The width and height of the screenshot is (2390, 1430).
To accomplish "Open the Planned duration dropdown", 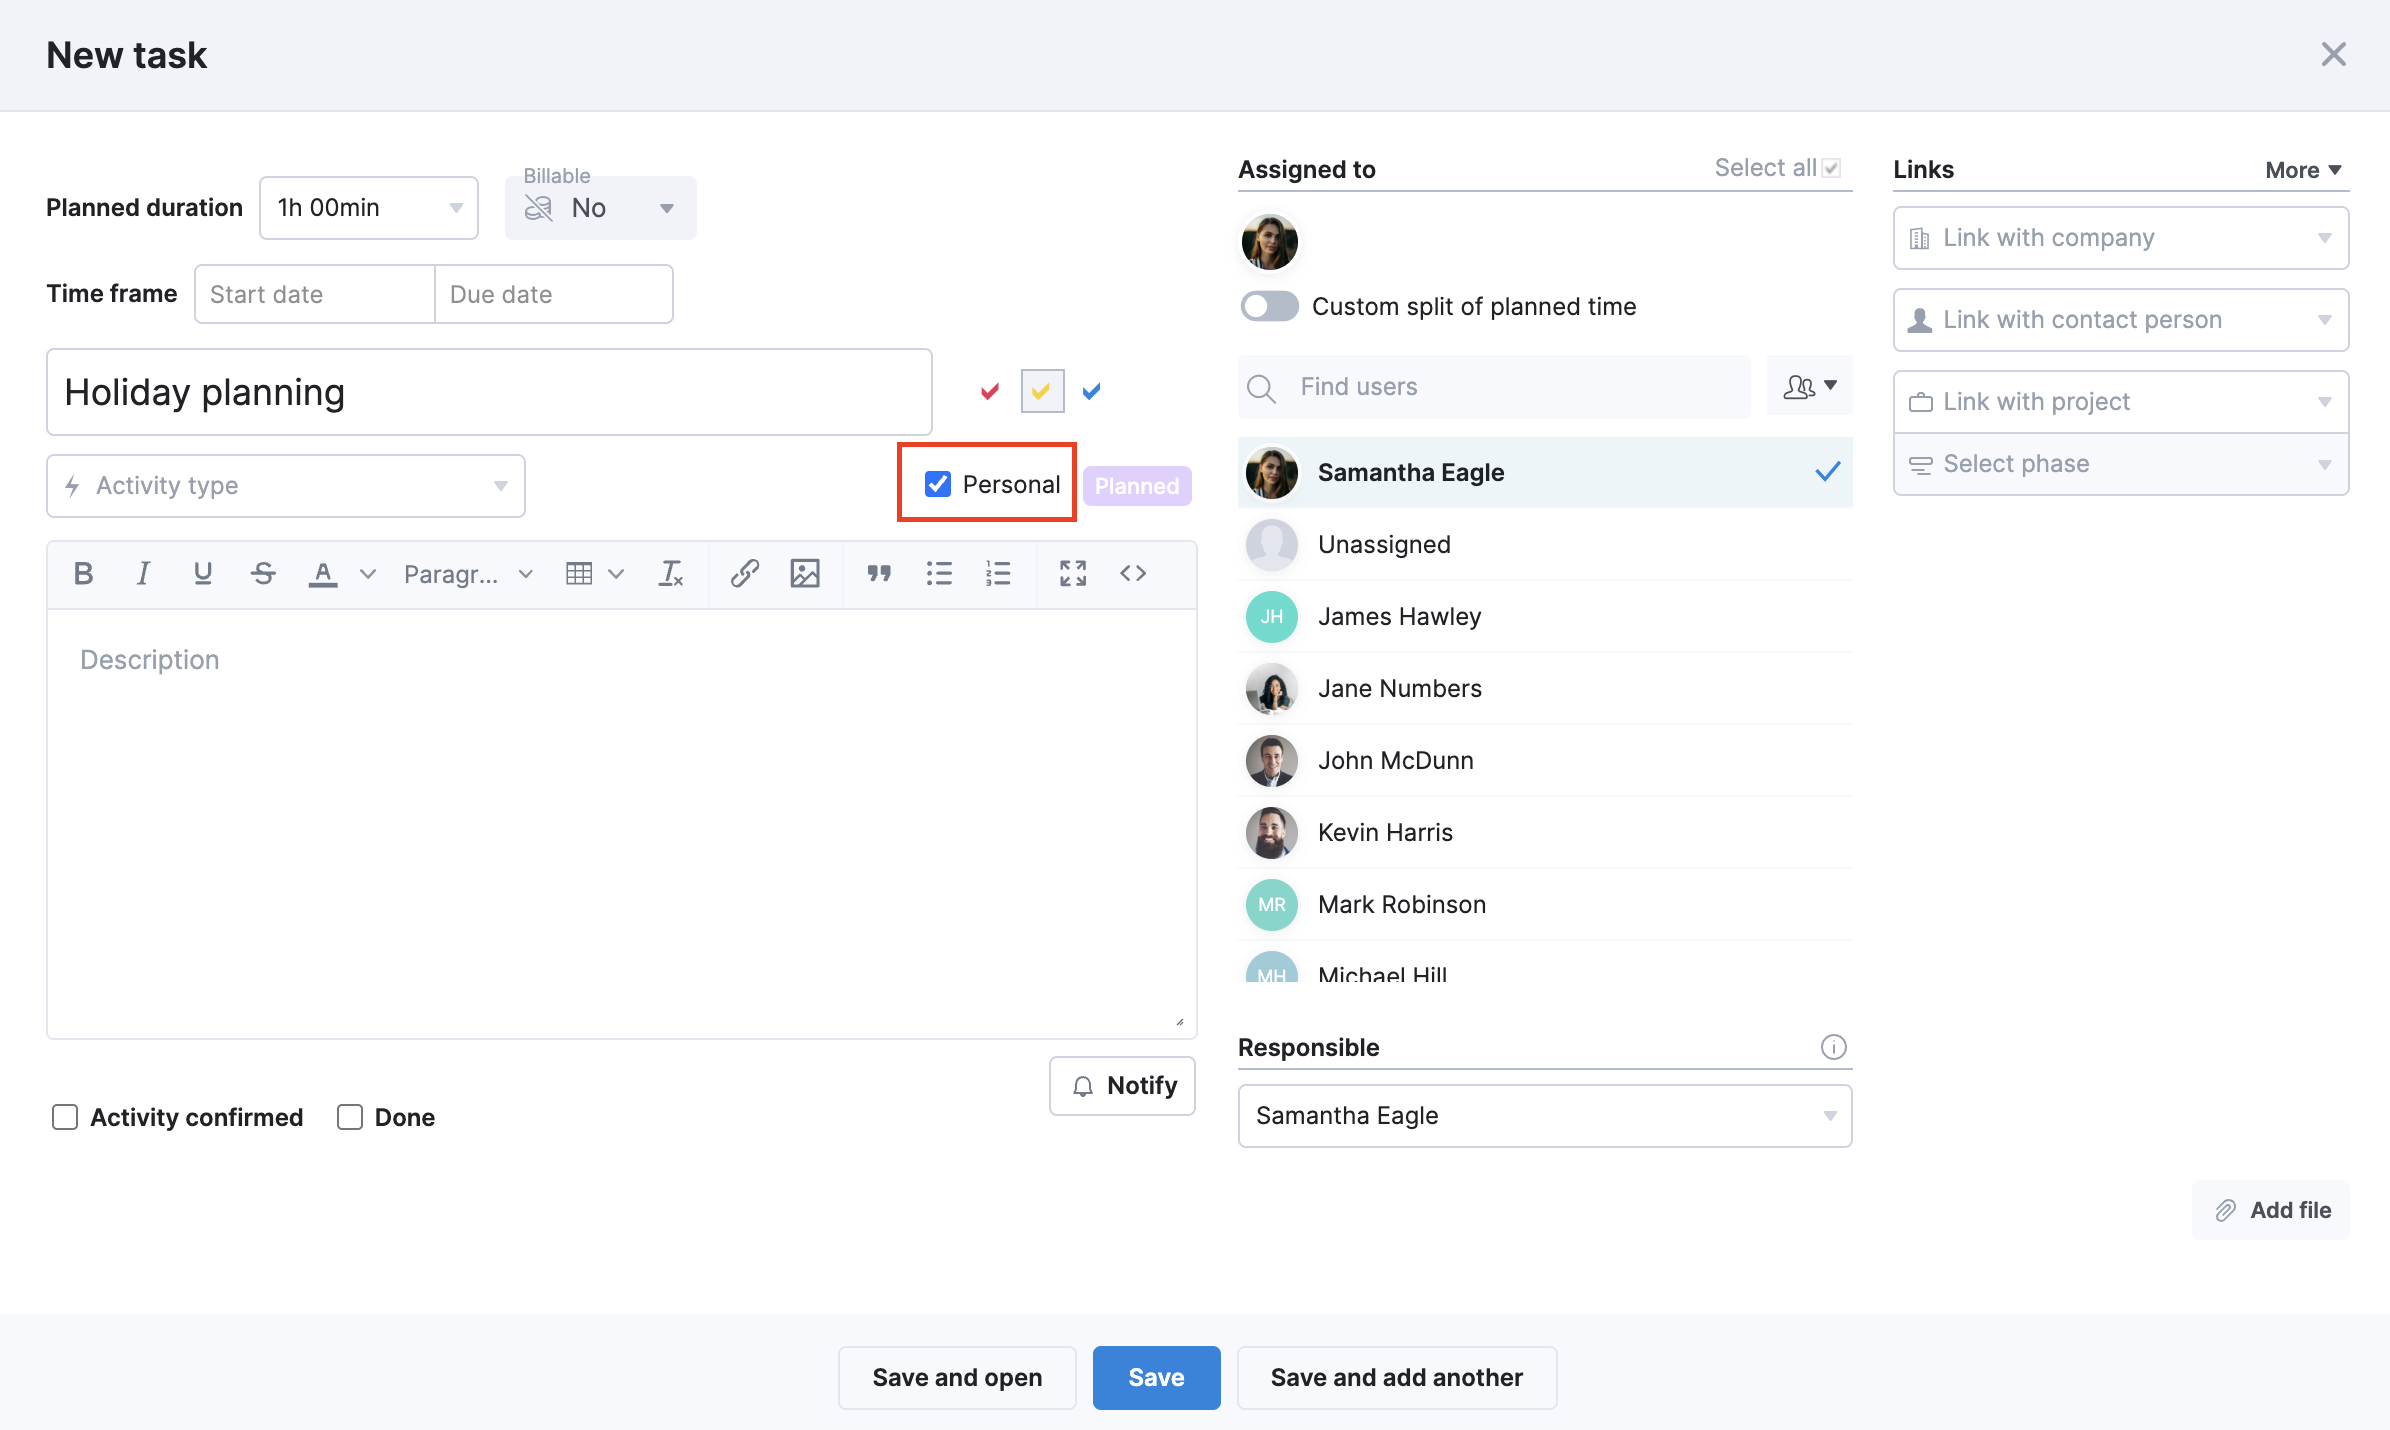I will [368, 207].
